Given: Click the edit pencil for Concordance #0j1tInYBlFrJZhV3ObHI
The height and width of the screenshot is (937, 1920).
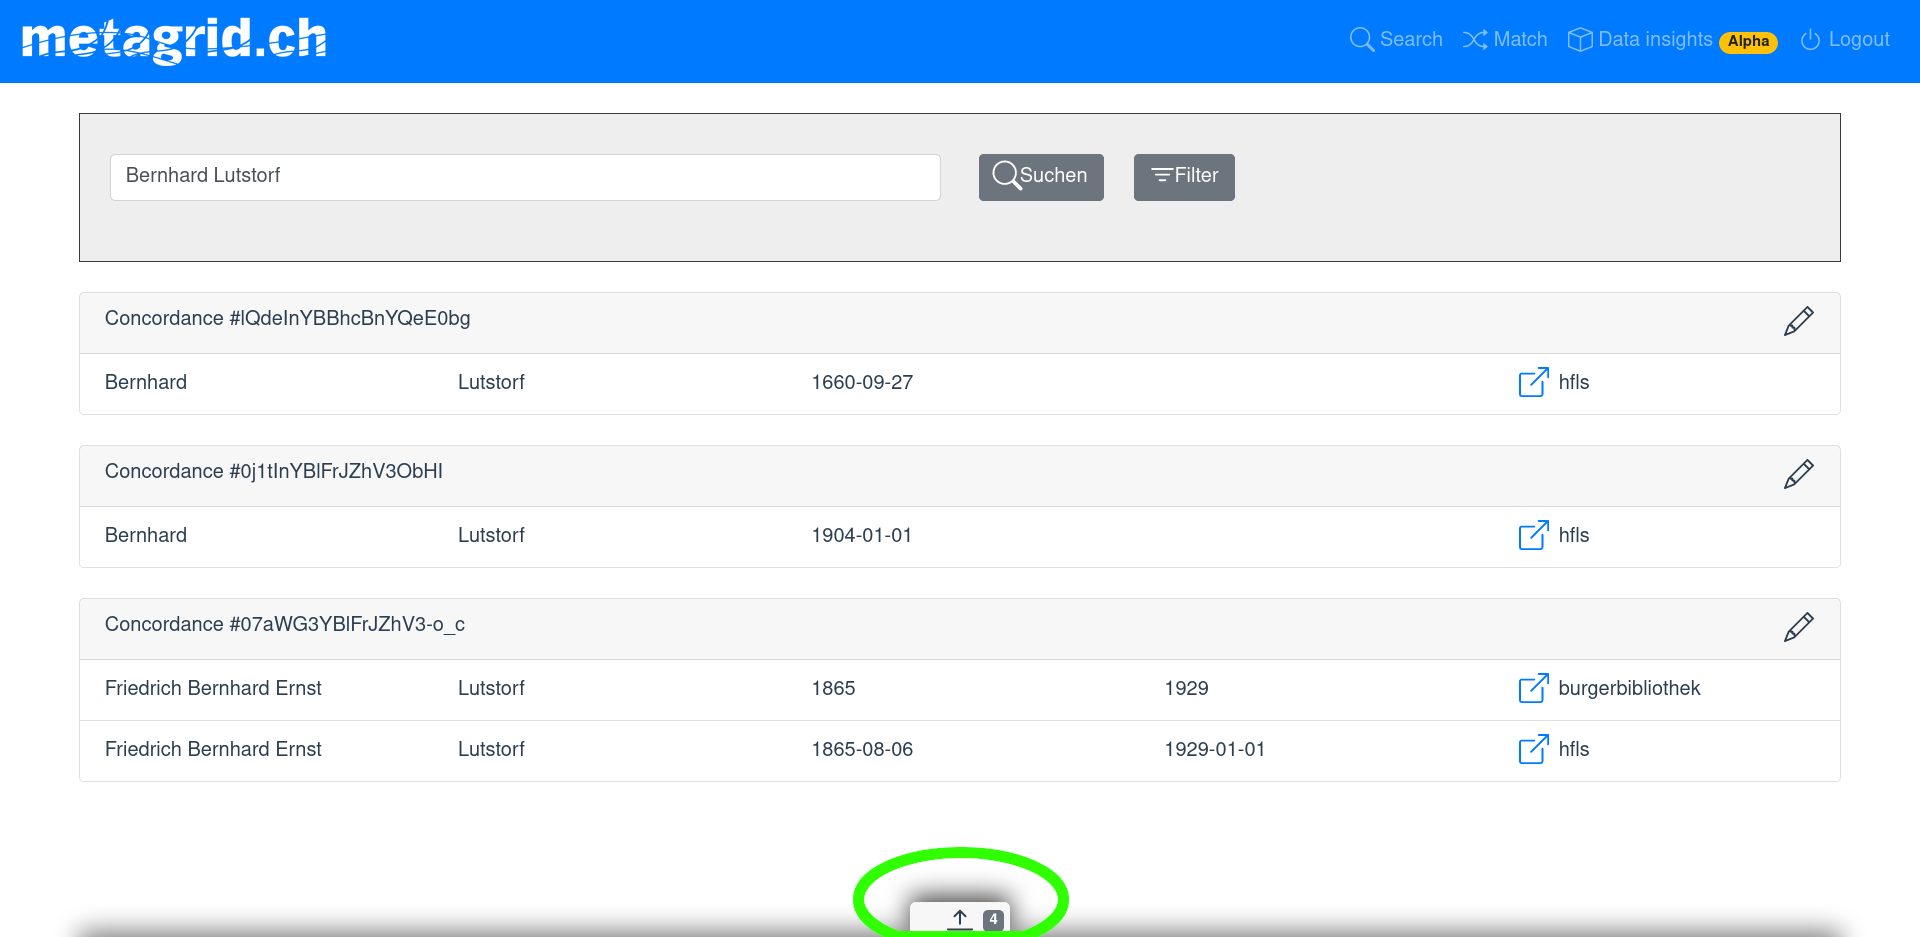Looking at the screenshot, I should [x=1798, y=474].
